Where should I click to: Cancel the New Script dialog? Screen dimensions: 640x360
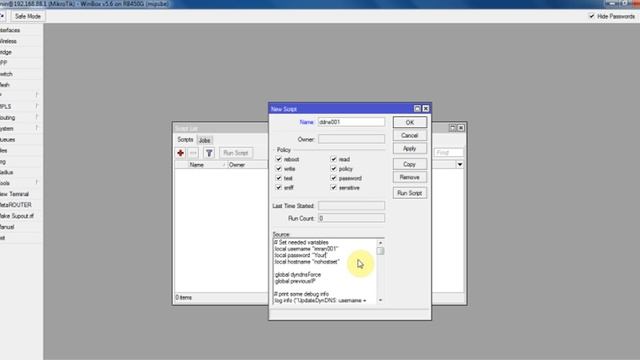pyautogui.click(x=410, y=136)
